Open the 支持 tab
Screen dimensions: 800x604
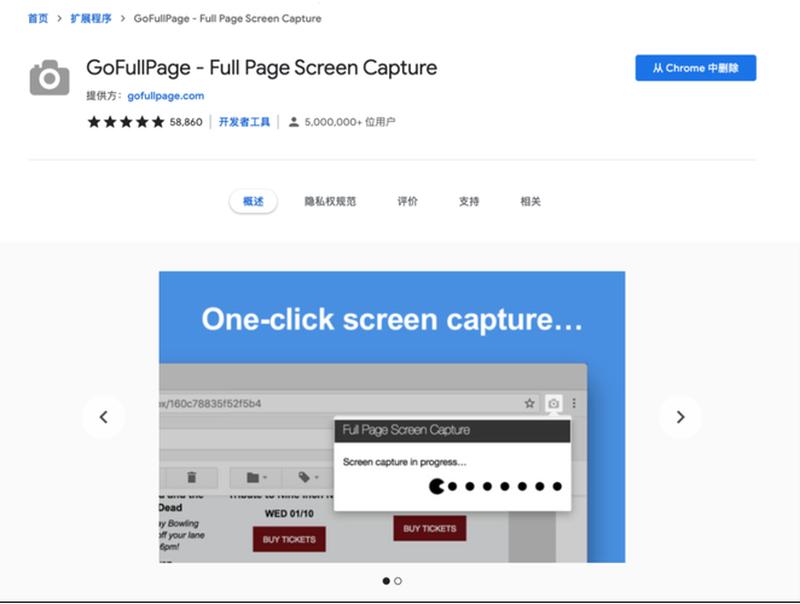click(x=469, y=202)
